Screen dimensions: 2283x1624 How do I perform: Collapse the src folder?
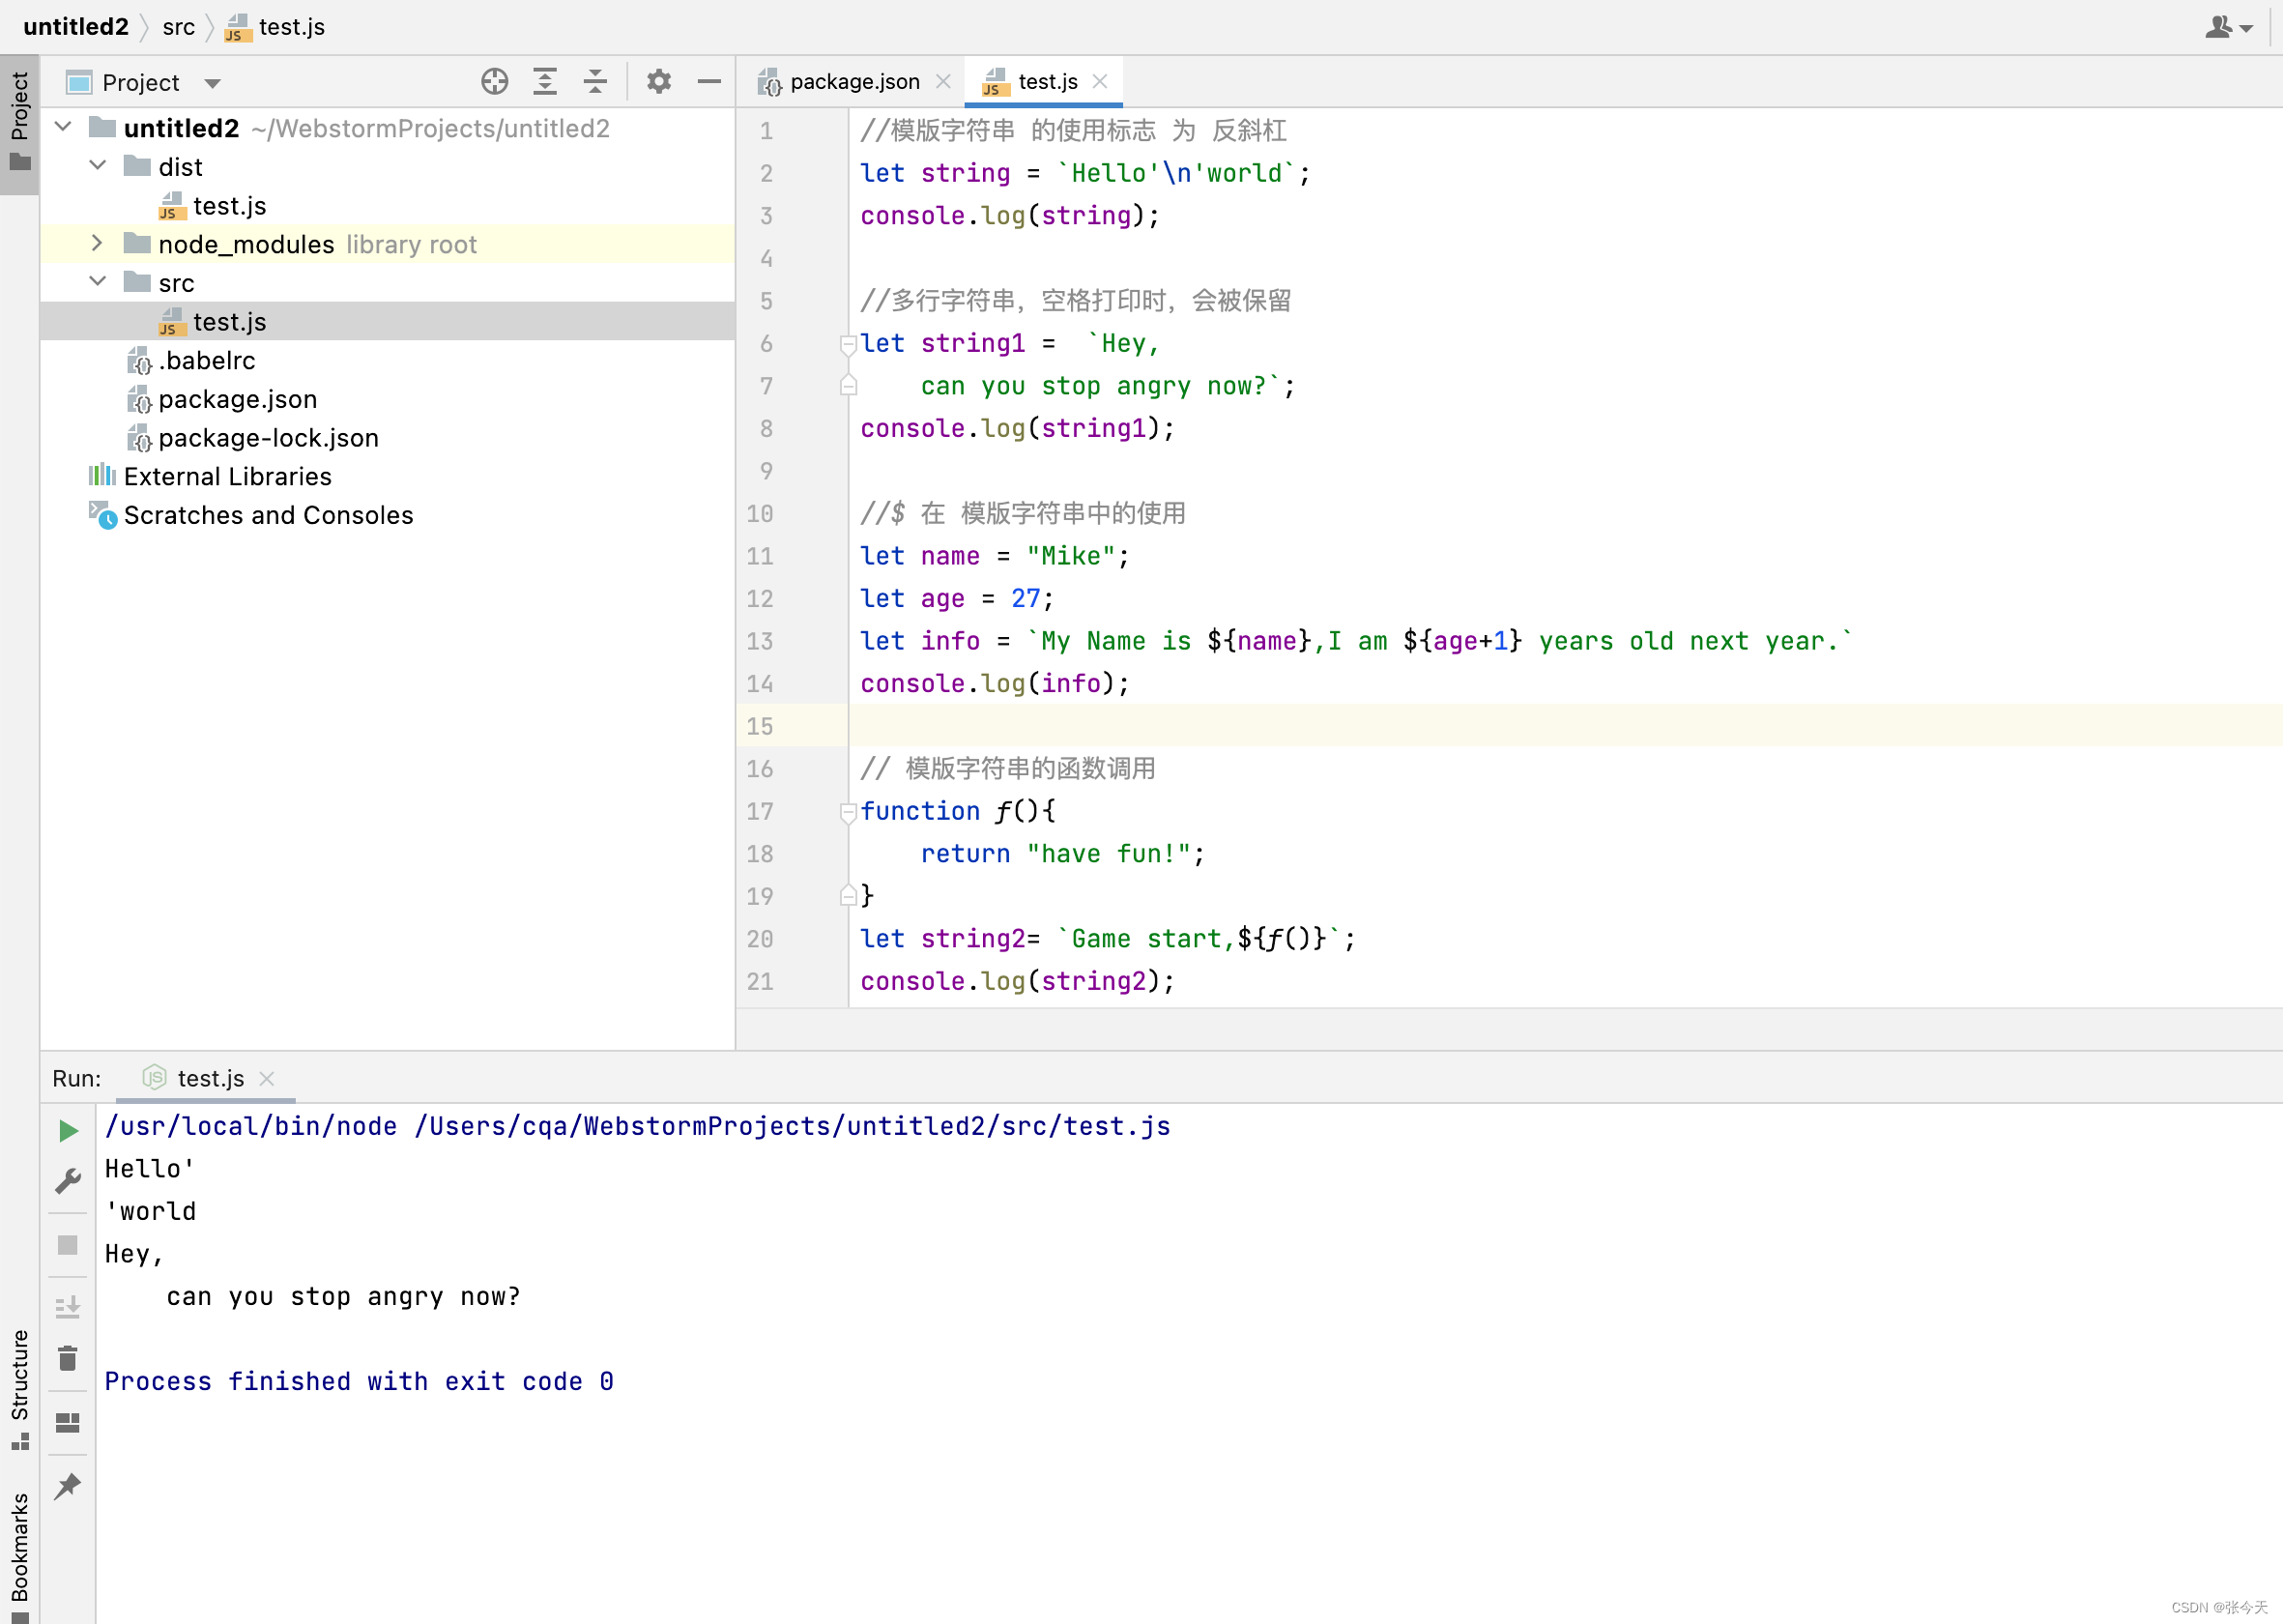pos(98,281)
